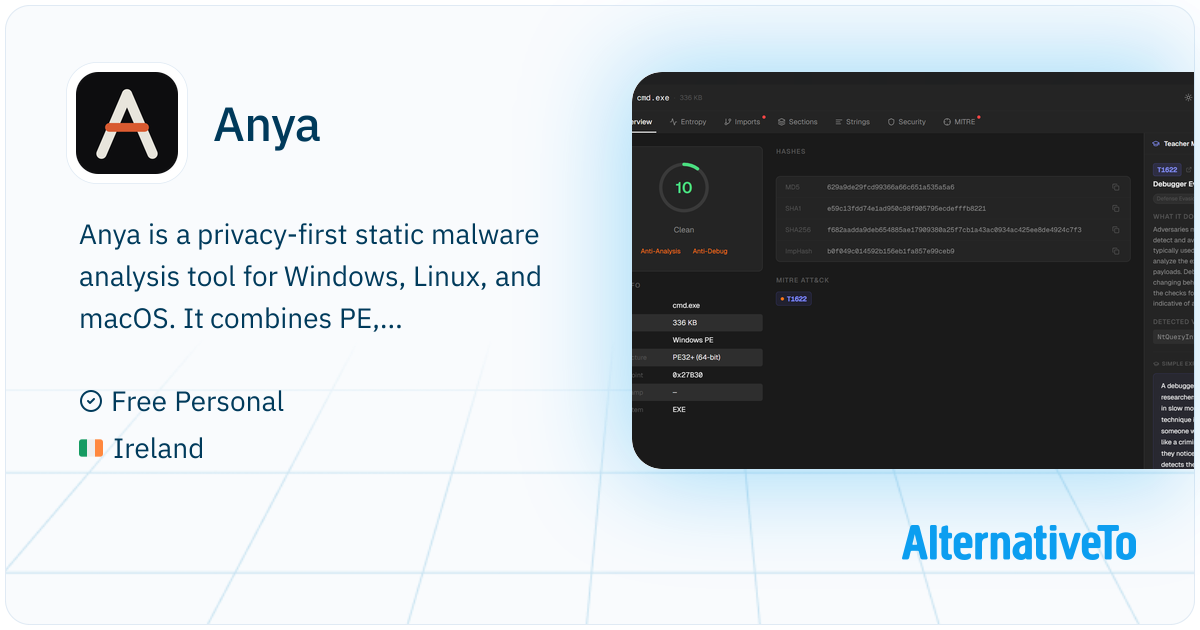Click the T1622 badge under MITRE ATT&CK

(794, 299)
